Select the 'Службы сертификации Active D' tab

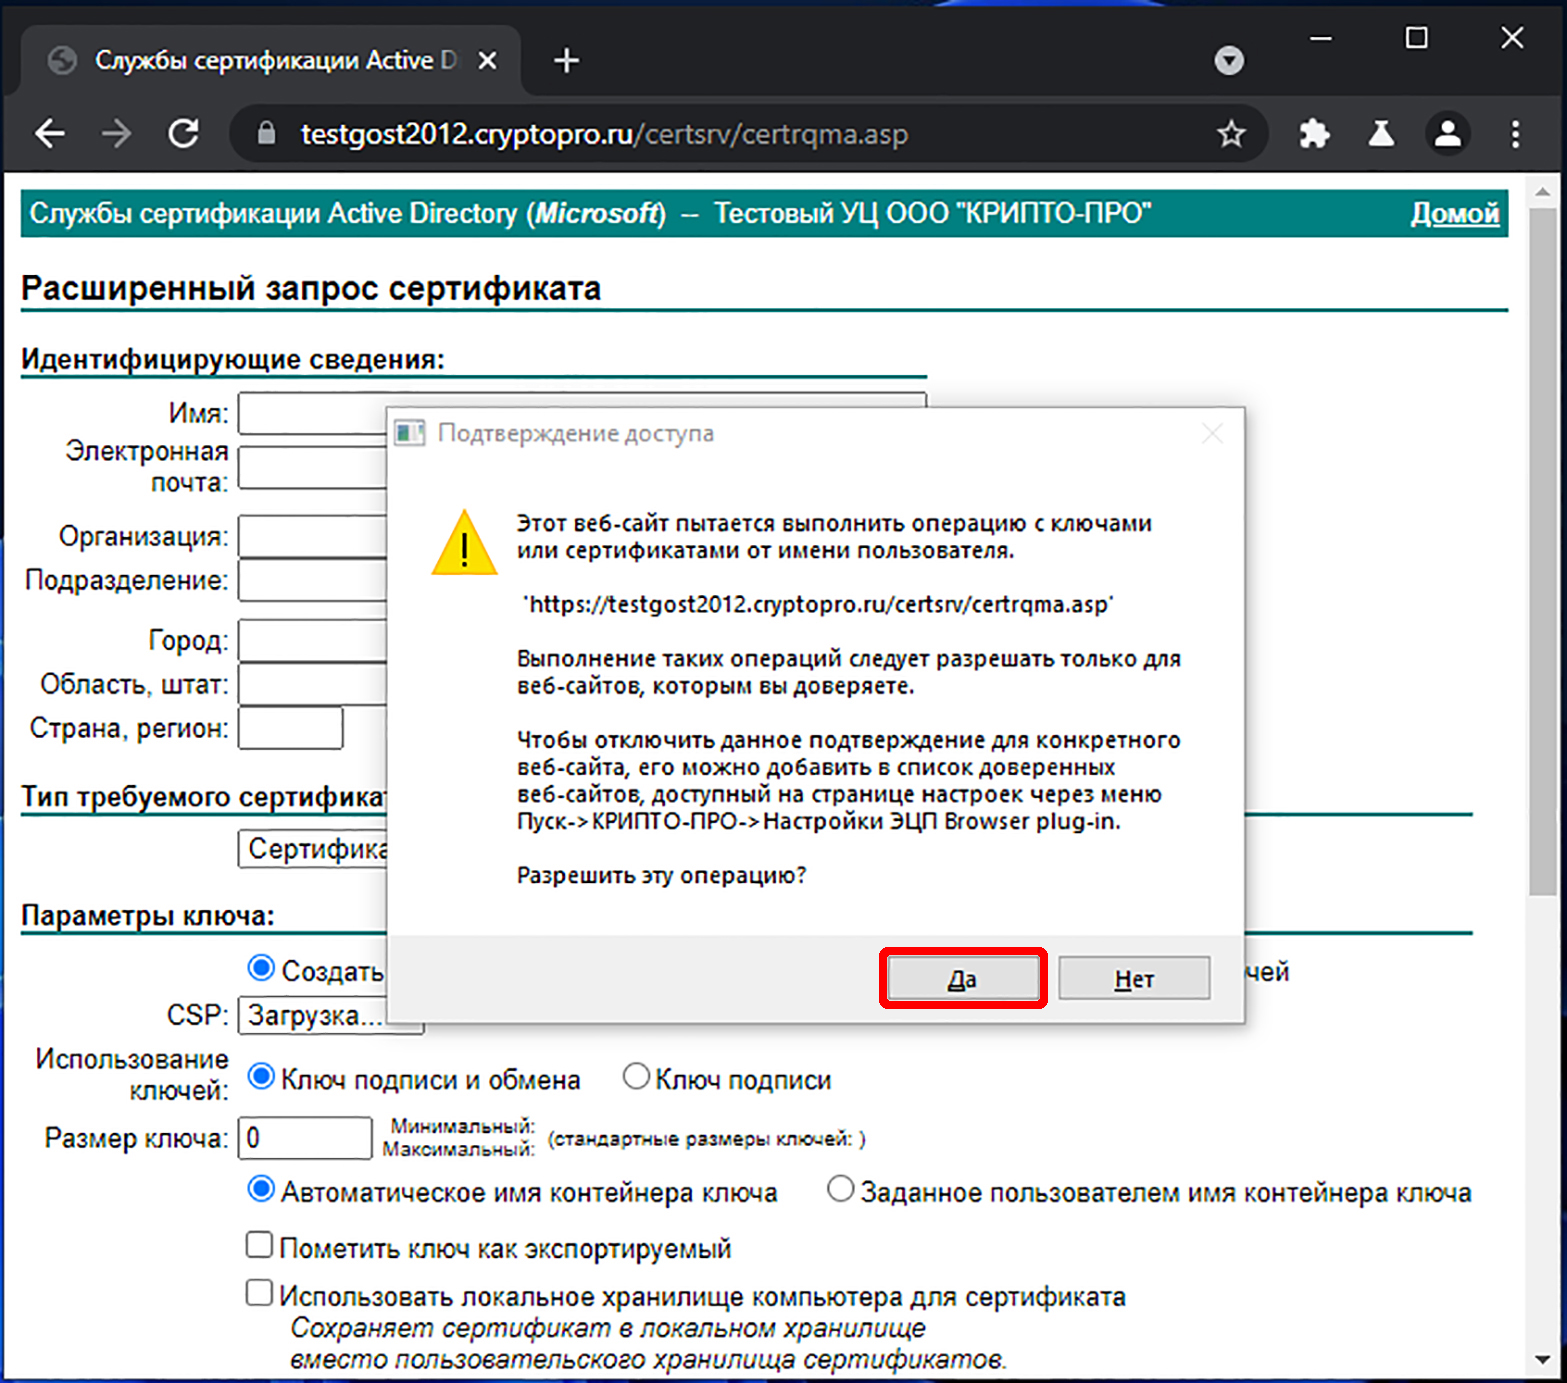coord(270,61)
